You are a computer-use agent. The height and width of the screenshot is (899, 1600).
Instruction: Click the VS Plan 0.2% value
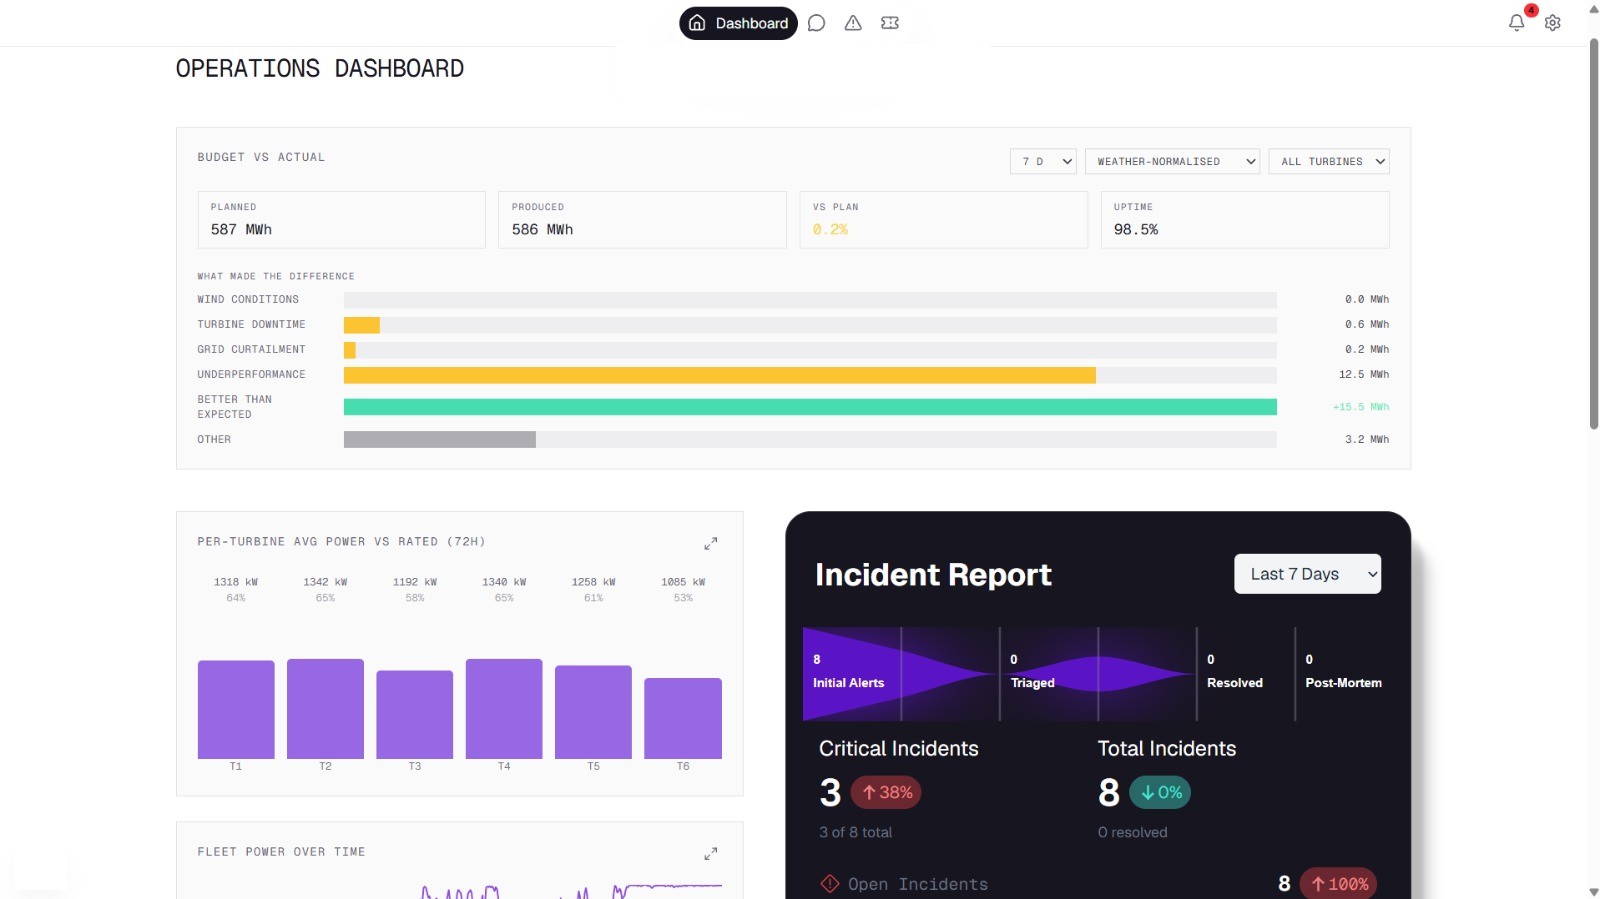coord(830,230)
